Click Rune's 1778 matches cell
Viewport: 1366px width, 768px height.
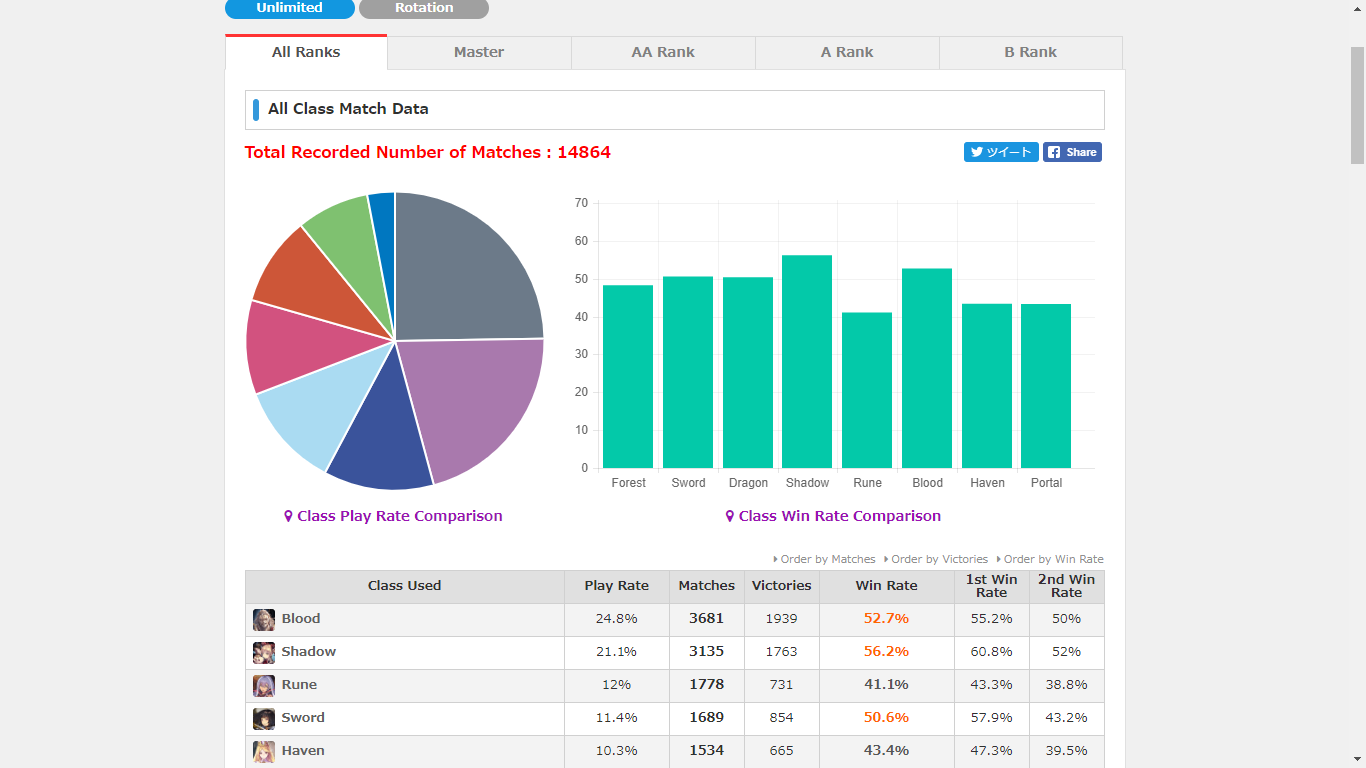(707, 685)
